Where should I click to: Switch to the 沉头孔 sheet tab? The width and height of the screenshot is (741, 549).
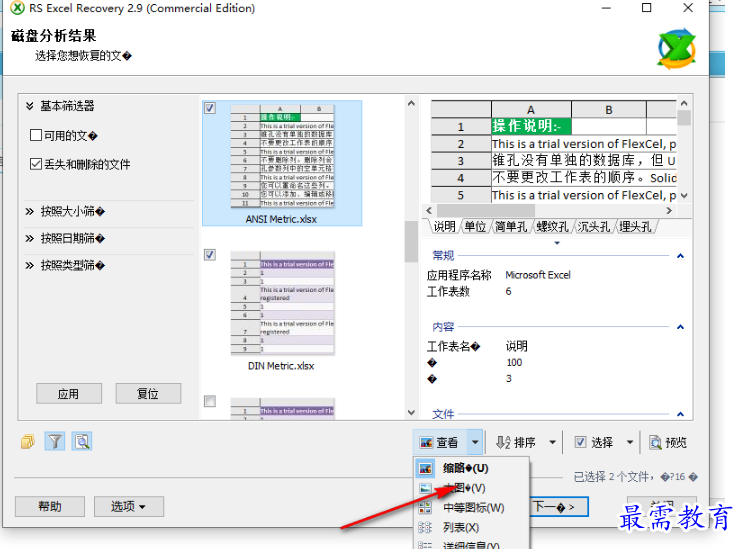(x=594, y=226)
